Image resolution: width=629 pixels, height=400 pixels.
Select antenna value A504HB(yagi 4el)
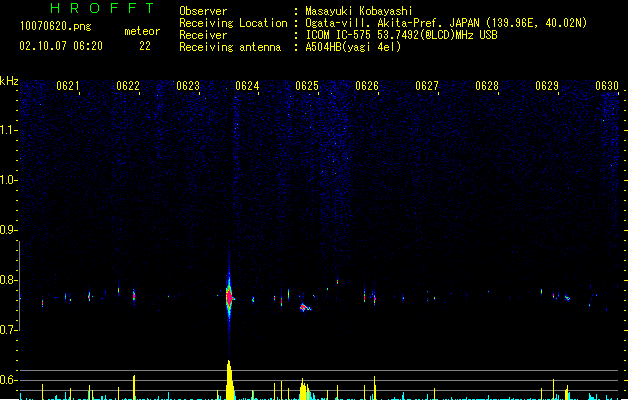(353, 47)
